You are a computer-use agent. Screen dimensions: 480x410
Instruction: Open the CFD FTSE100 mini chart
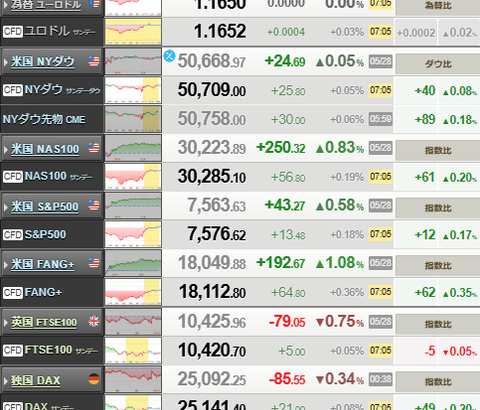point(133,350)
